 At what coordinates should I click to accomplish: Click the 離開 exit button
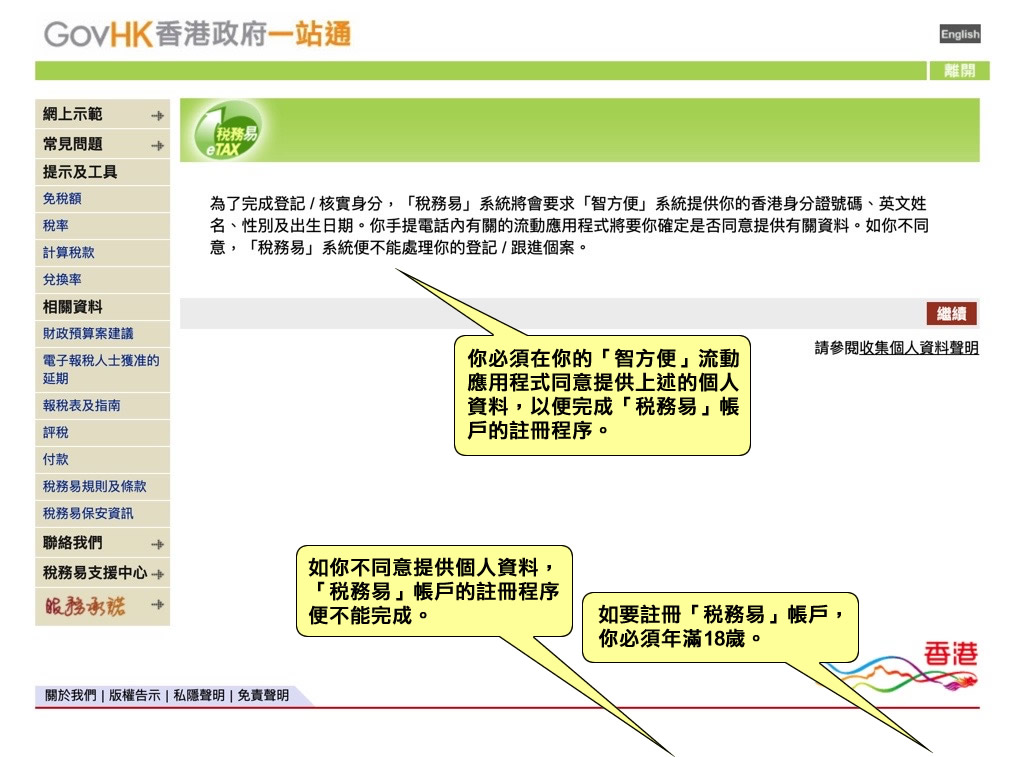click(x=959, y=70)
